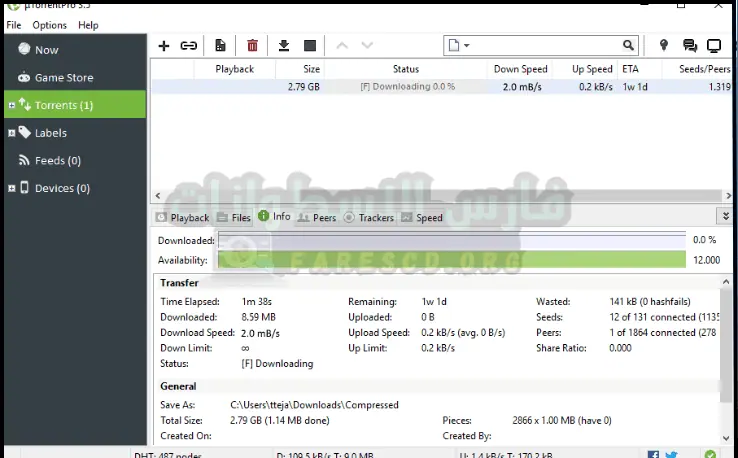Open Game Store in the sidebar

(64, 78)
